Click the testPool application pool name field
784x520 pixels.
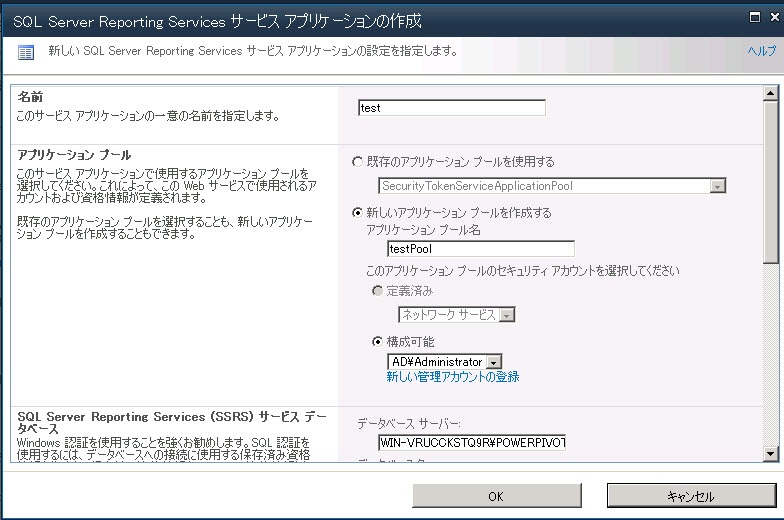[481, 248]
